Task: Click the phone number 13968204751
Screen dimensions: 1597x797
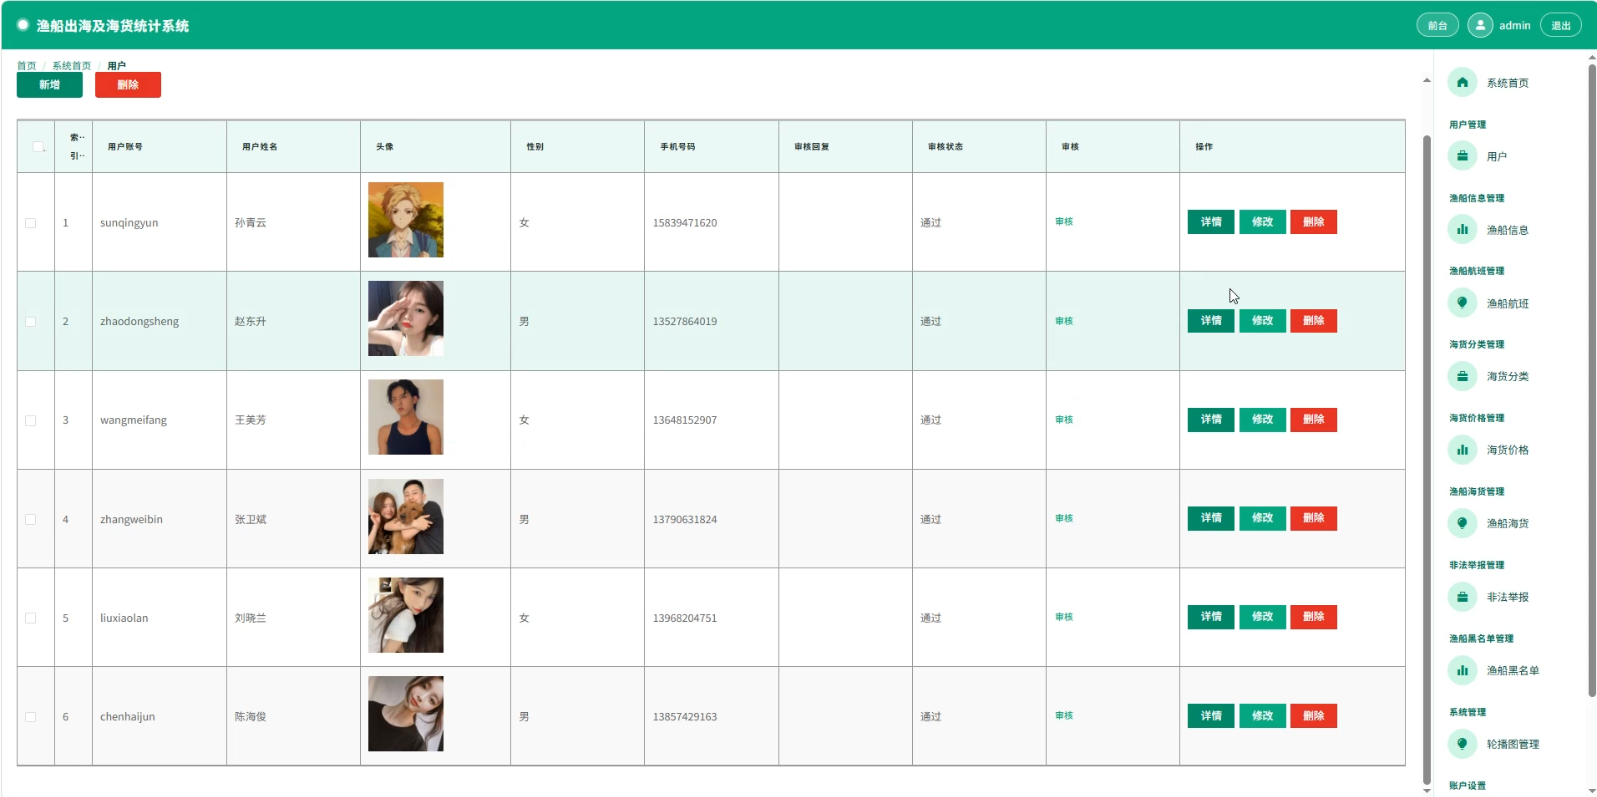Action: point(685,618)
